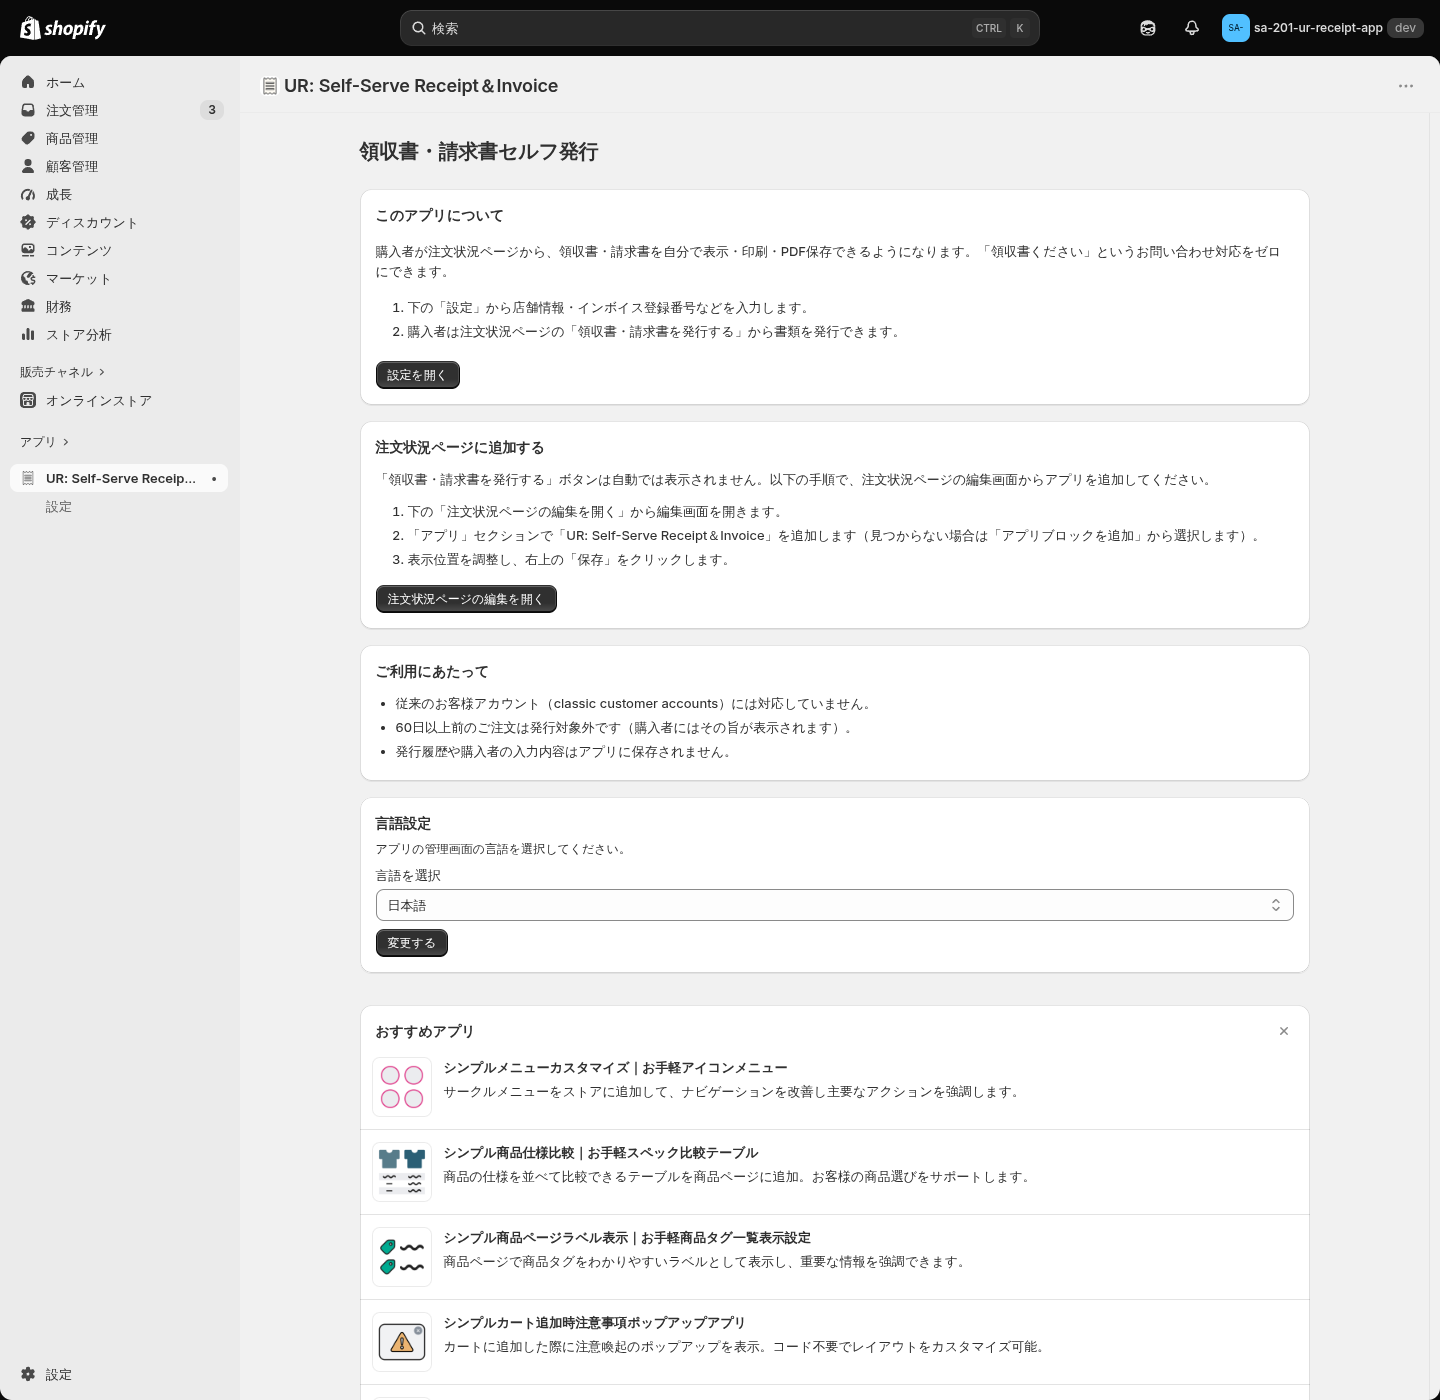Open シンプル商品仕様比較 app thumbnail
The height and width of the screenshot is (1400, 1440).
pos(402,1172)
